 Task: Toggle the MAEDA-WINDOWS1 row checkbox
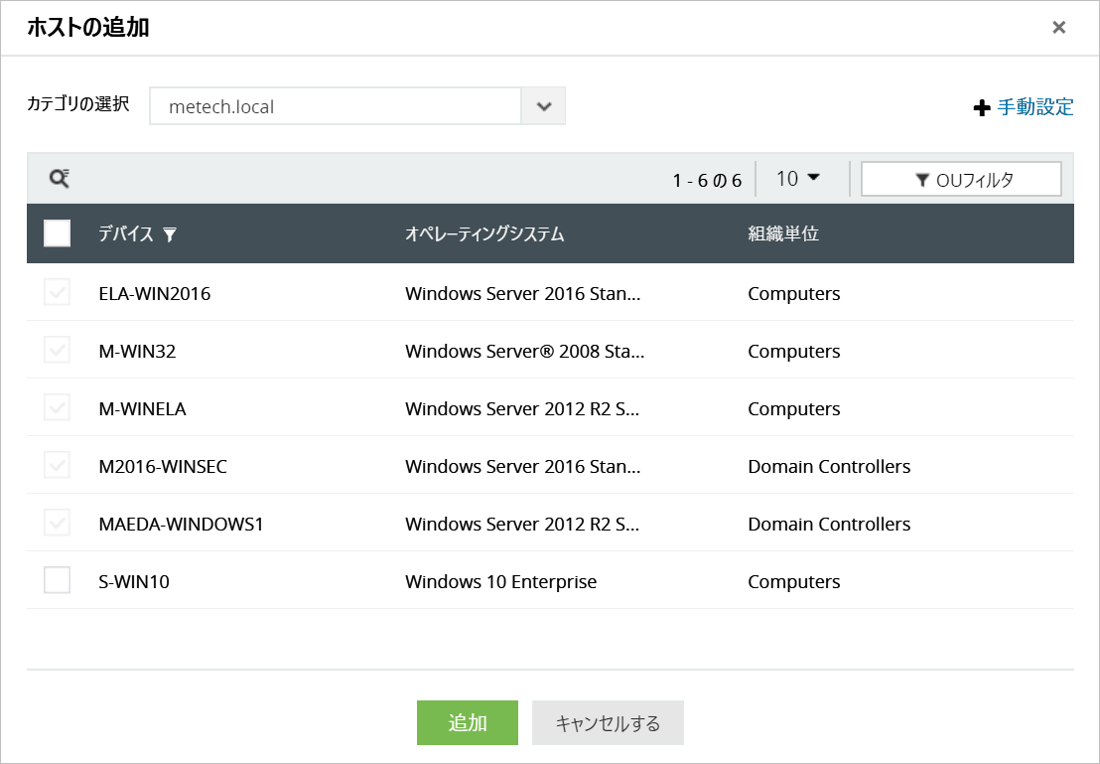tap(57, 523)
